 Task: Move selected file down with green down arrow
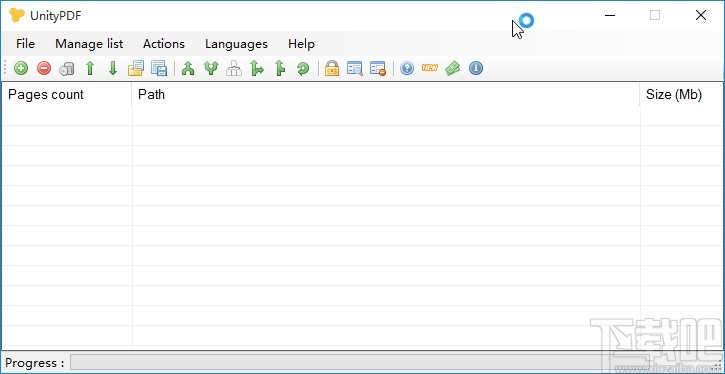click(x=113, y=68)
